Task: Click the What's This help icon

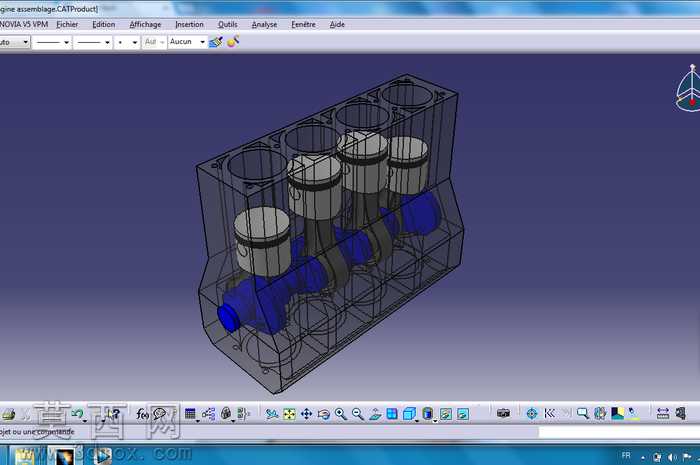Action: 114,414
